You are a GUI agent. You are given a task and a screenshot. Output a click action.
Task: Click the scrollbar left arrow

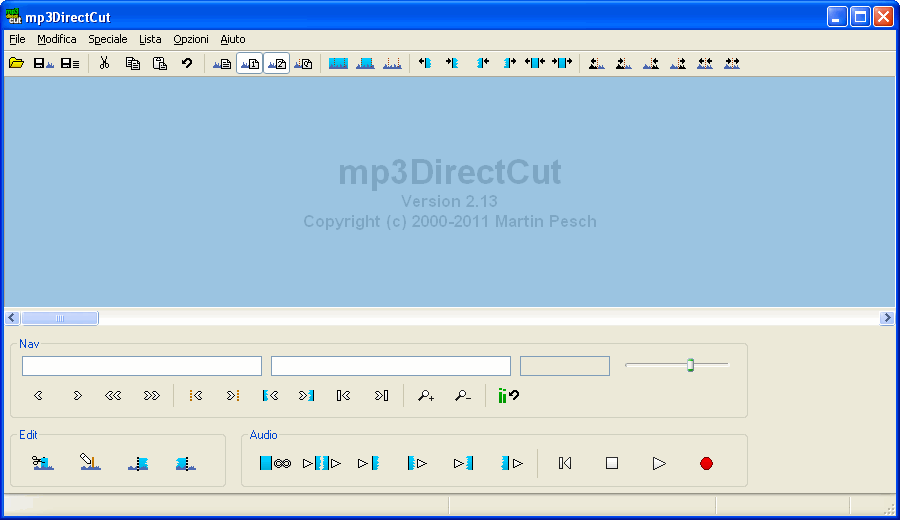point(12,318)
